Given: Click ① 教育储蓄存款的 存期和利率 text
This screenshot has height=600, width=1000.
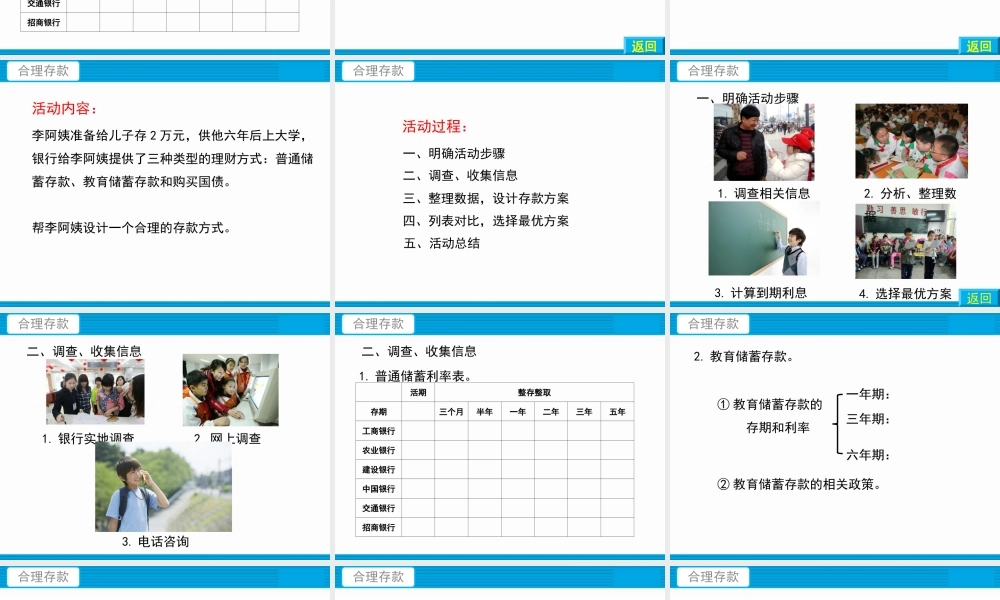Looking at the screenshot, I should [x=770, y=416].
